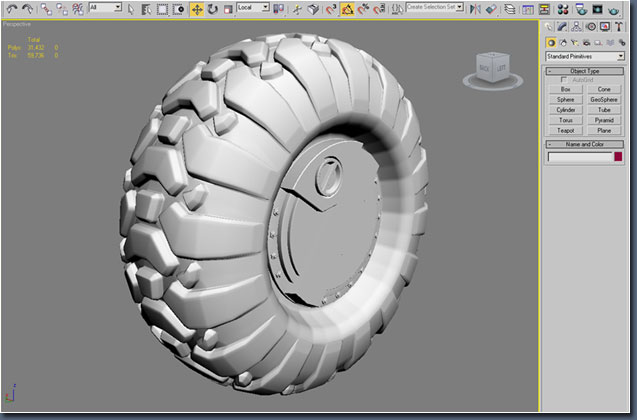This screenshot has height=420, width=637.
Task: Toggle Percent Snap icon
Action: click(x=363, y=9)
